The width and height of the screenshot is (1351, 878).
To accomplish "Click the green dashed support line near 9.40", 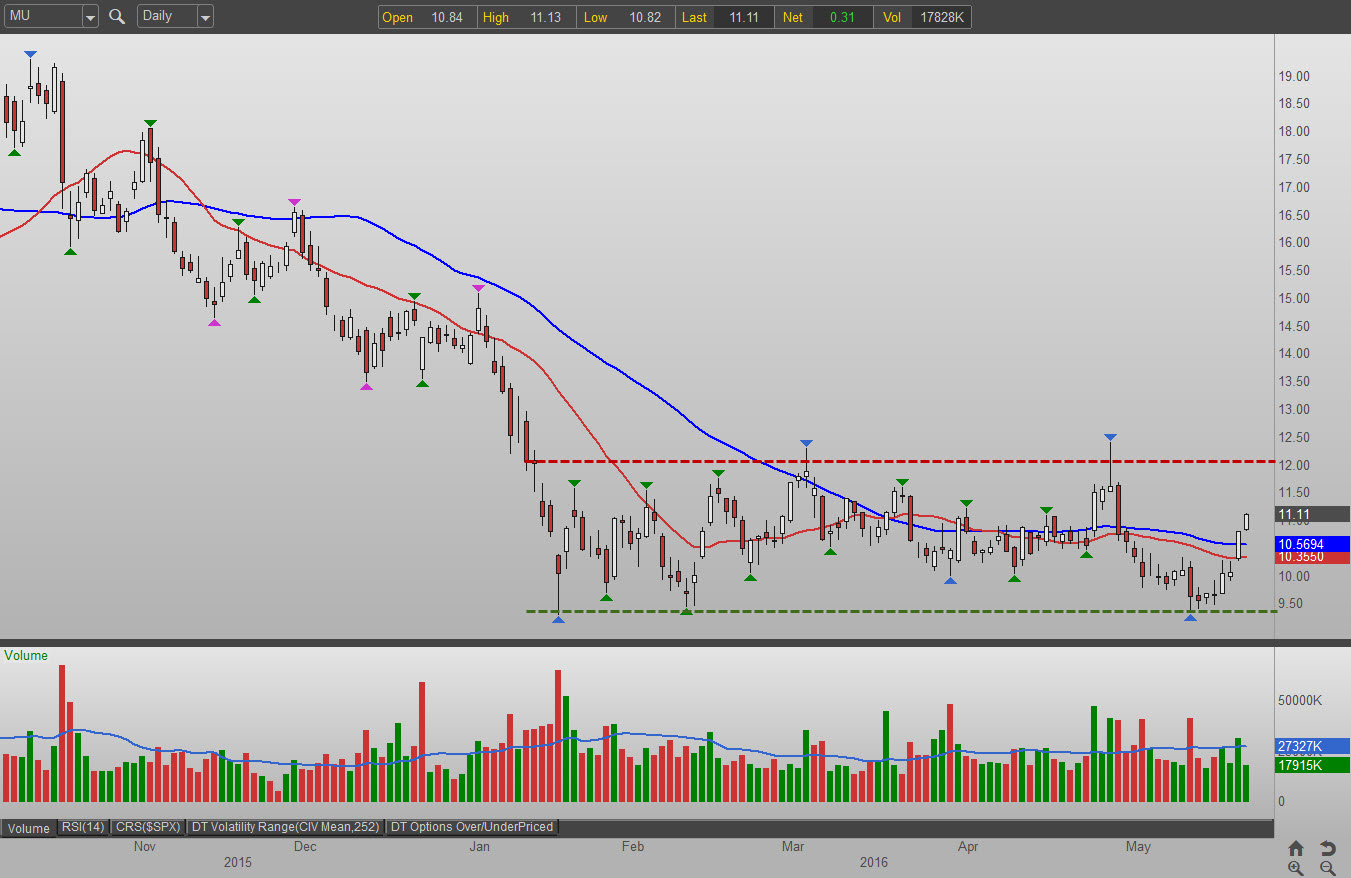I will click(x=900, y=611).
